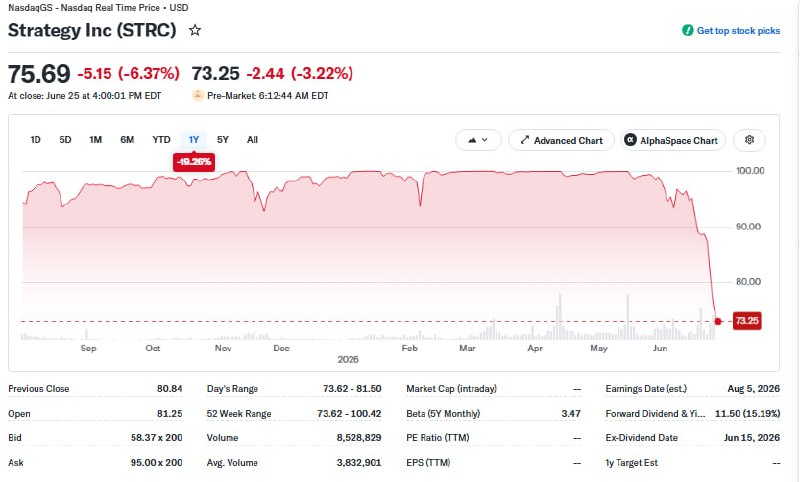Viewport: 800px width, 482px height.
Task: Click the Dec x-axis label
Action: [x=281, y=348]
